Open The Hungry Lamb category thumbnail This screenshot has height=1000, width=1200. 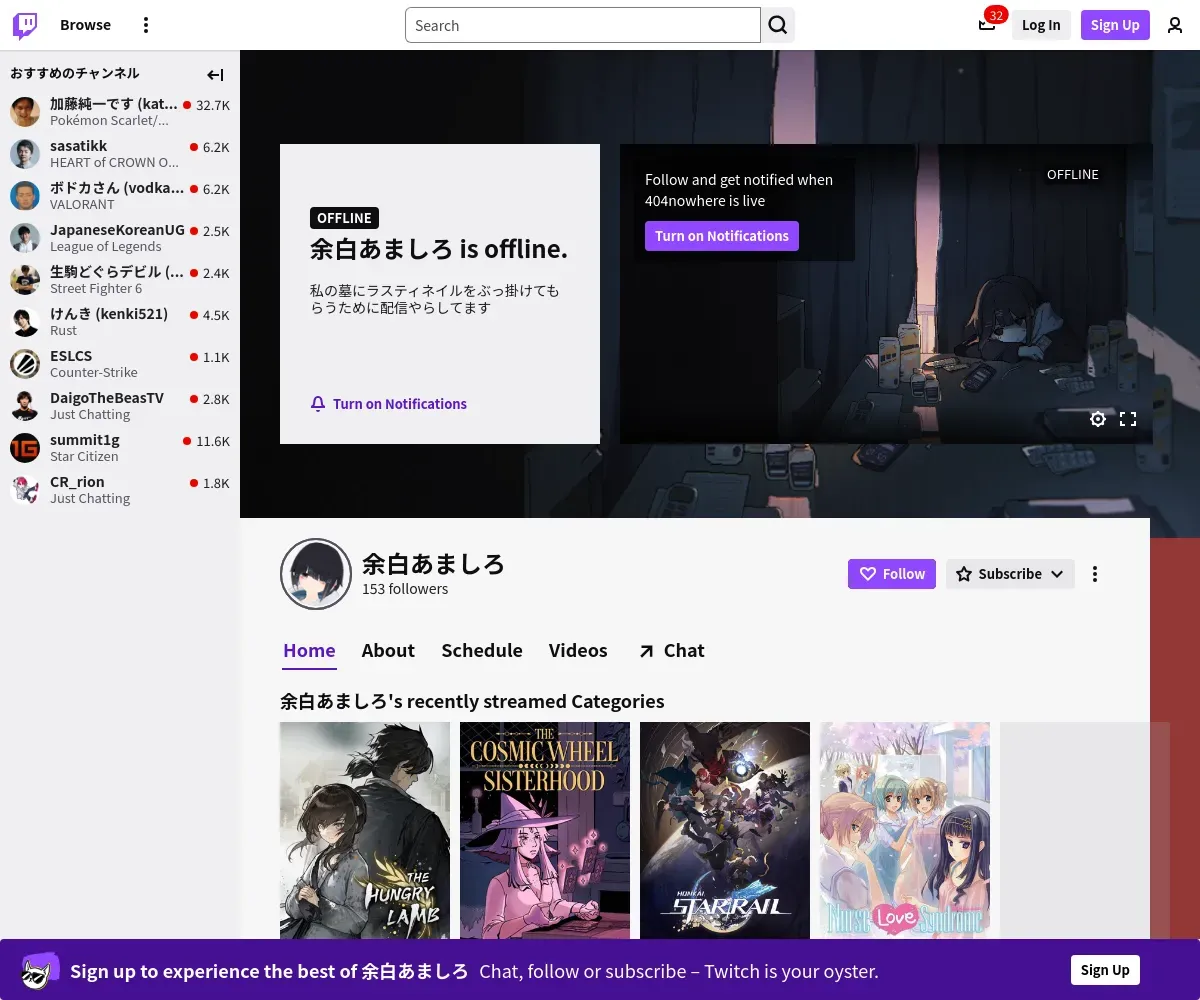point(365,831)
